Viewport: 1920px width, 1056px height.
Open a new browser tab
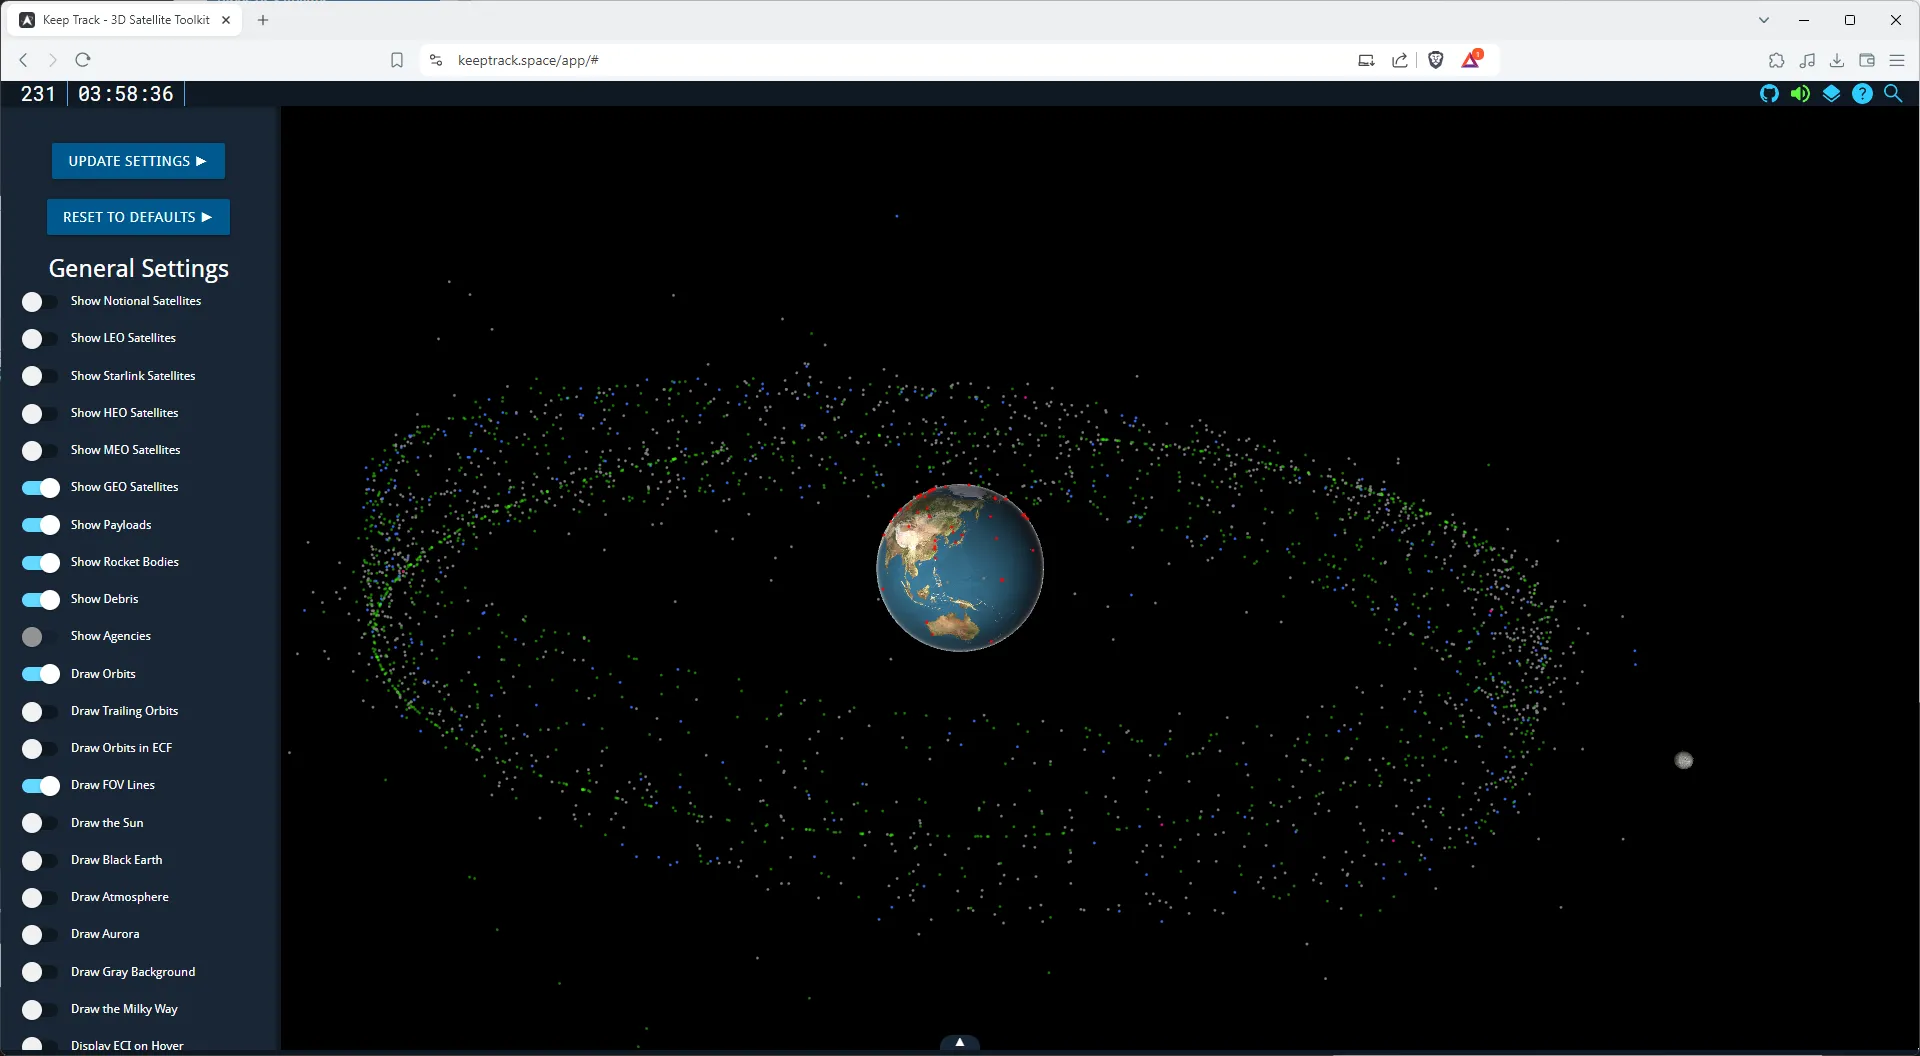pyautogui.click(x=263, y=19)
